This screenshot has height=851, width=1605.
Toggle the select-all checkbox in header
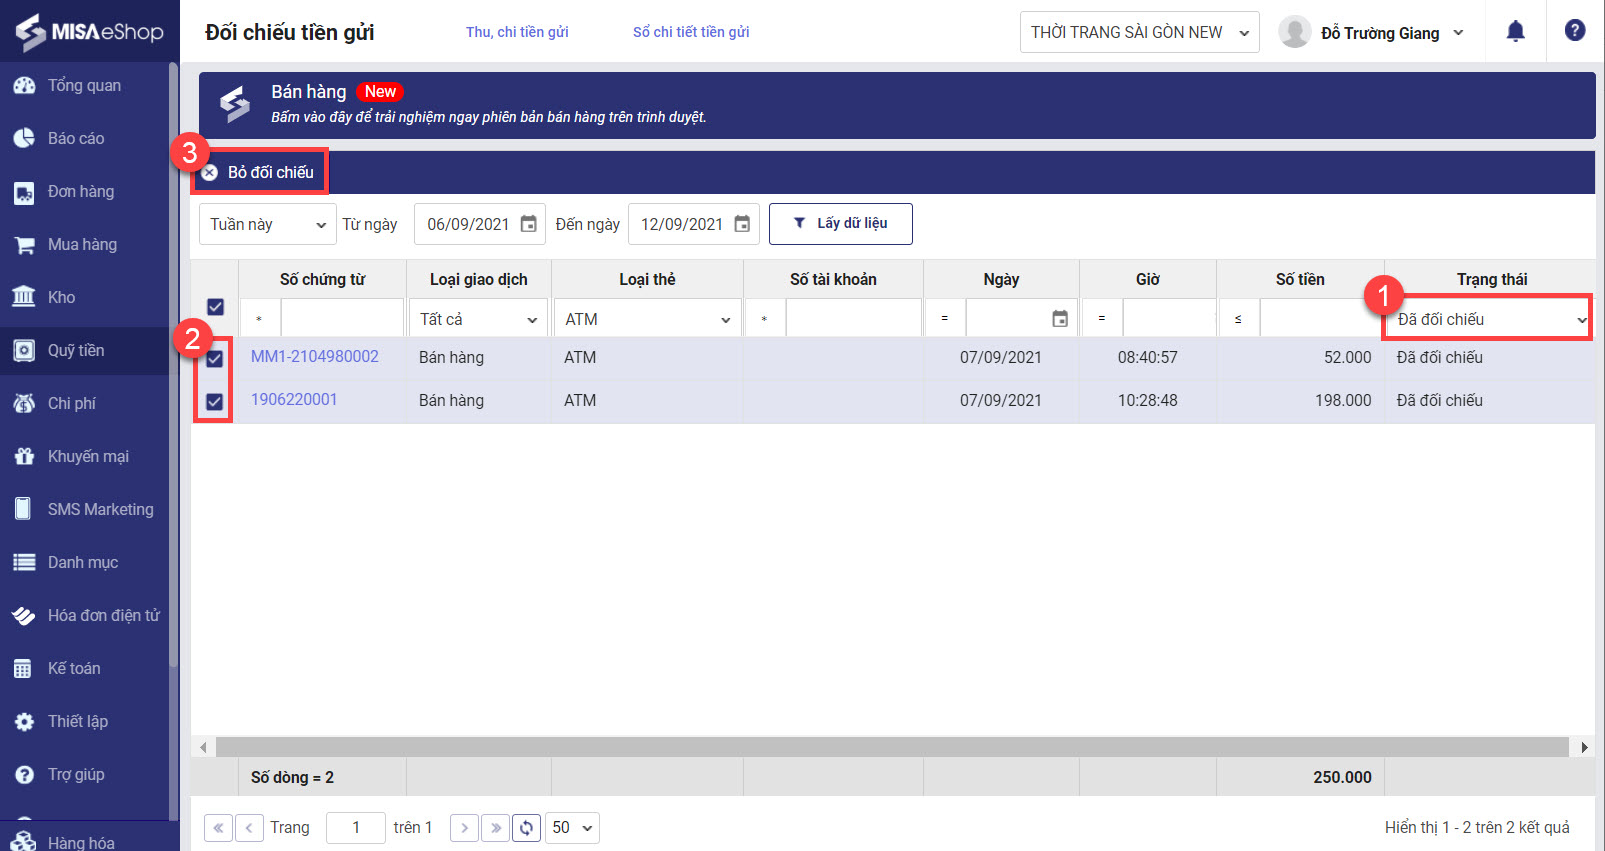(x=215, y=307)
